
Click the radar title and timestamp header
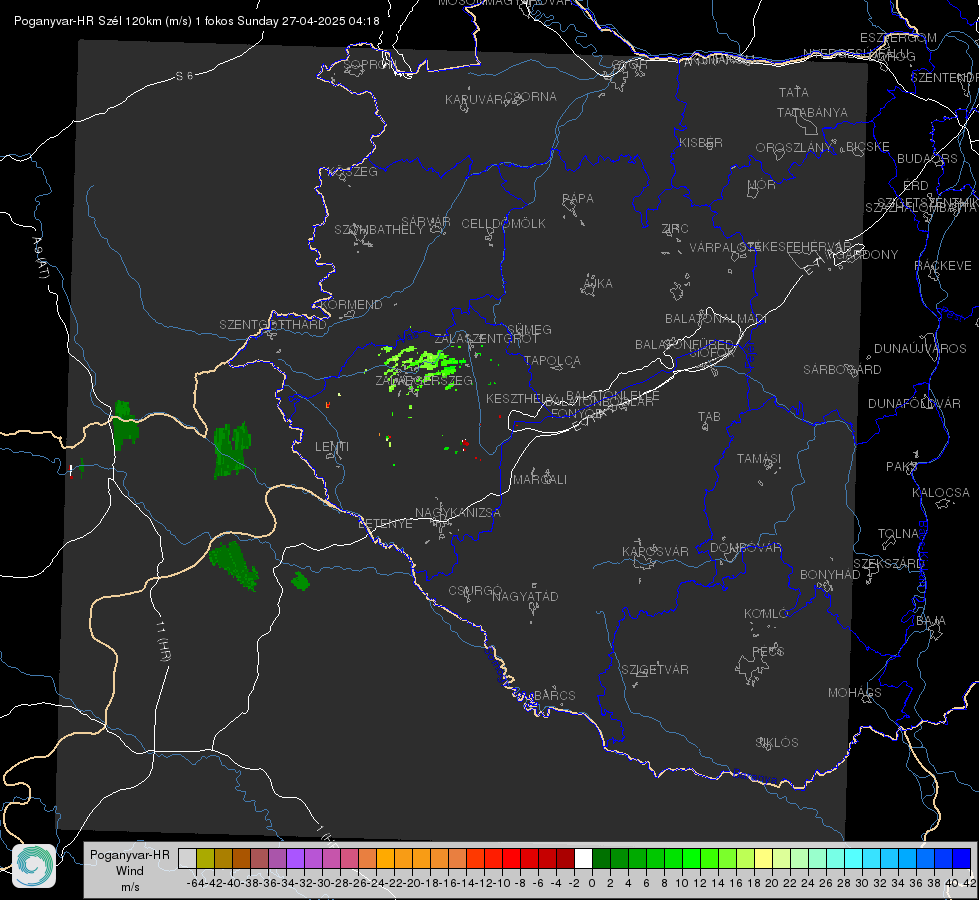pyautogui.click(x=197, y=21)
